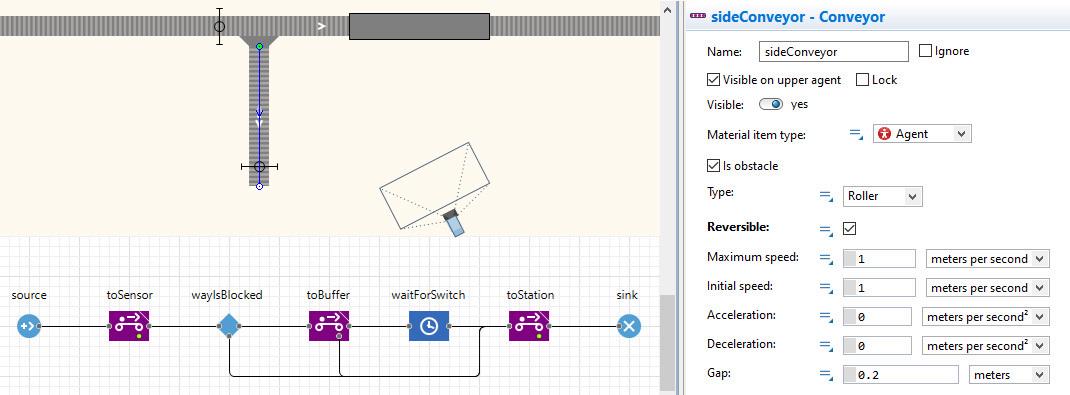1070x395 pixels.
Task: Click static/dynamic switch icon beside Type
Action: pyautogui.click(x=826, y=197)
